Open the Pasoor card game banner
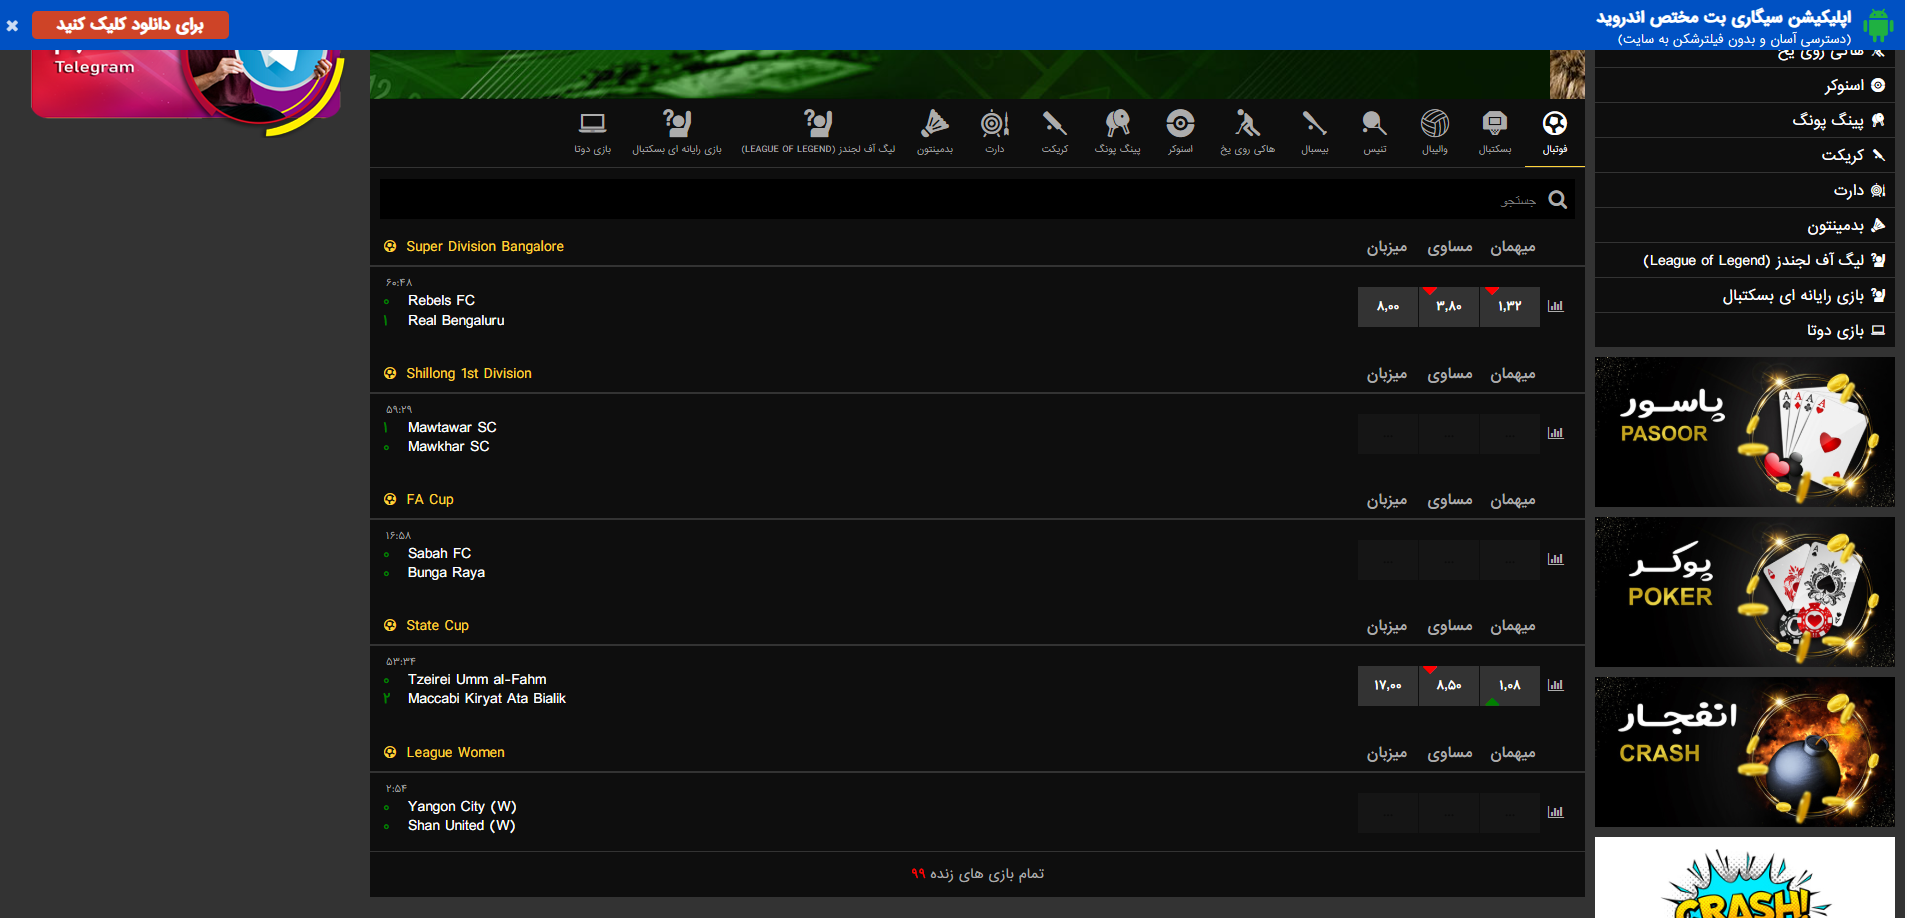The width and height of the screenshot is (1907, 918). pos(1744,432)
